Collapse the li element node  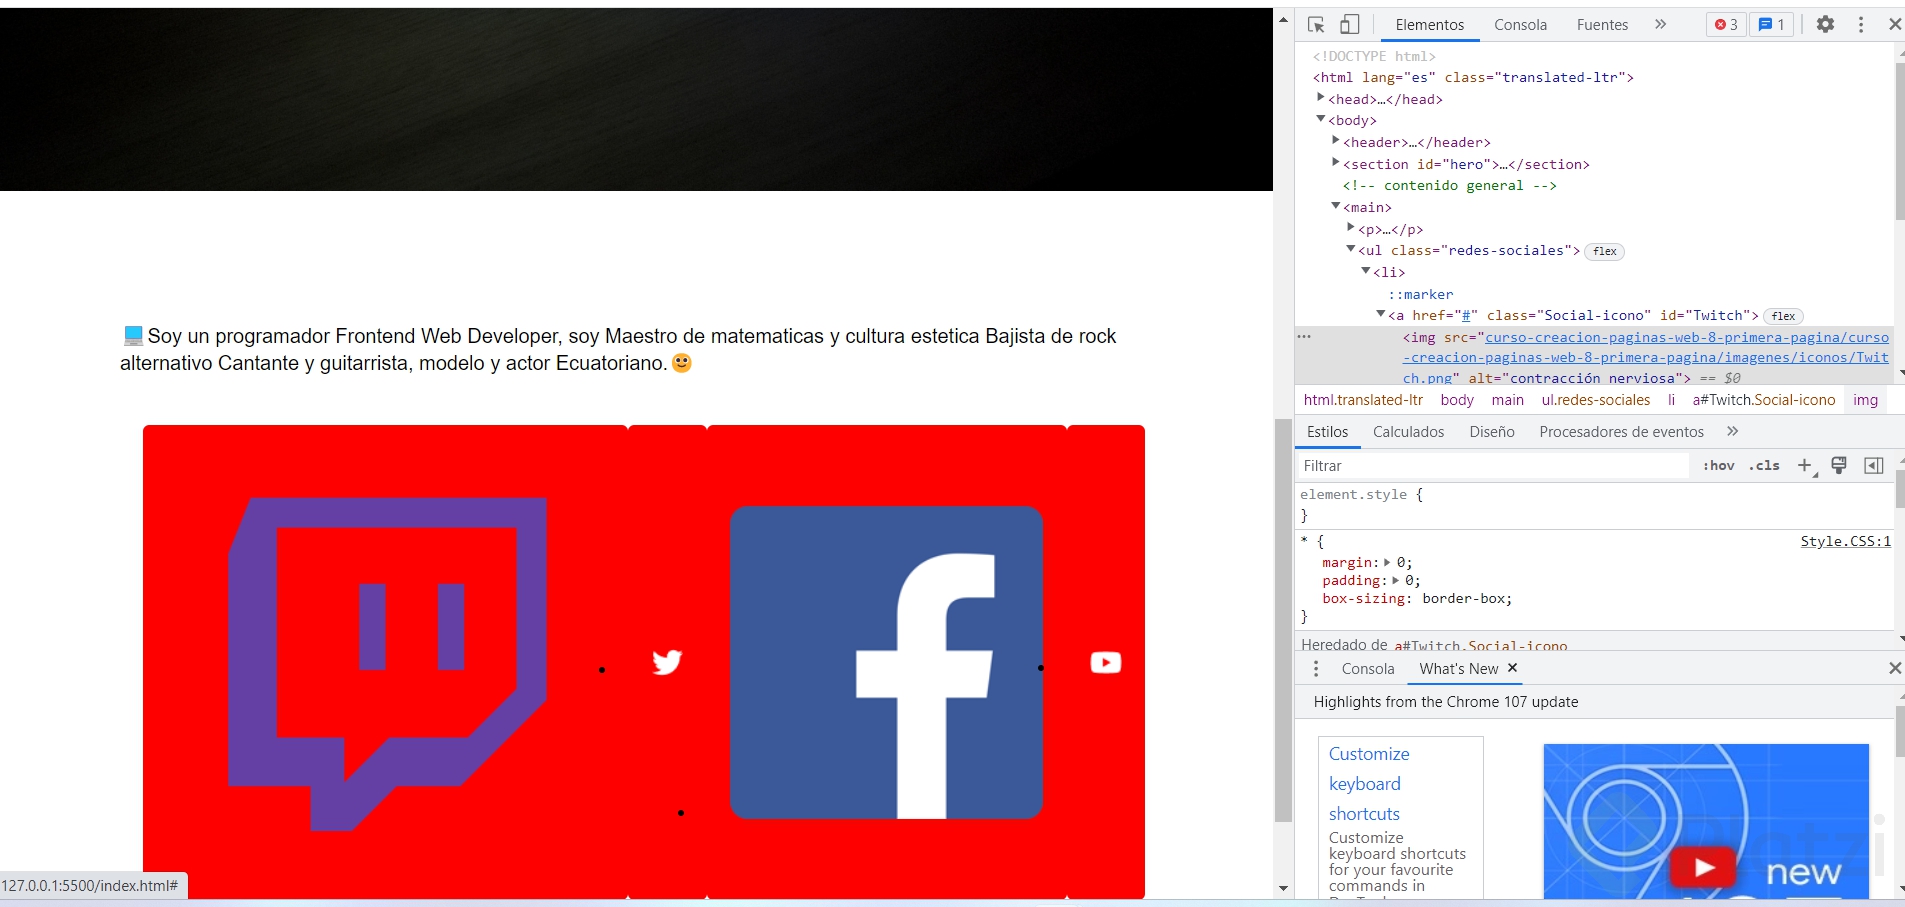pos(1366,271)
